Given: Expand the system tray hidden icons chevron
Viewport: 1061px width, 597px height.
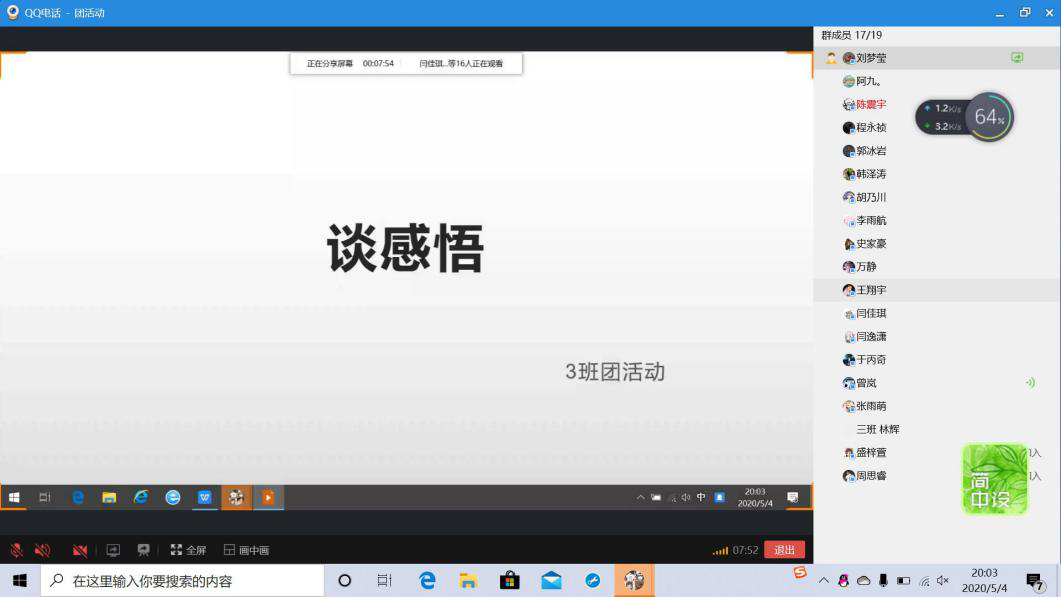Looking at the screenshot, I should pos(823,581).
